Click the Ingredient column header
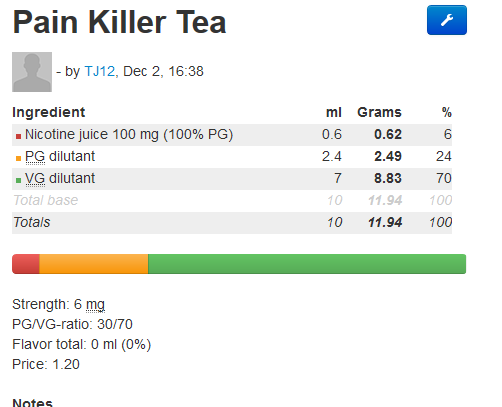The image size is (502, 407). [x=49, y=112]
